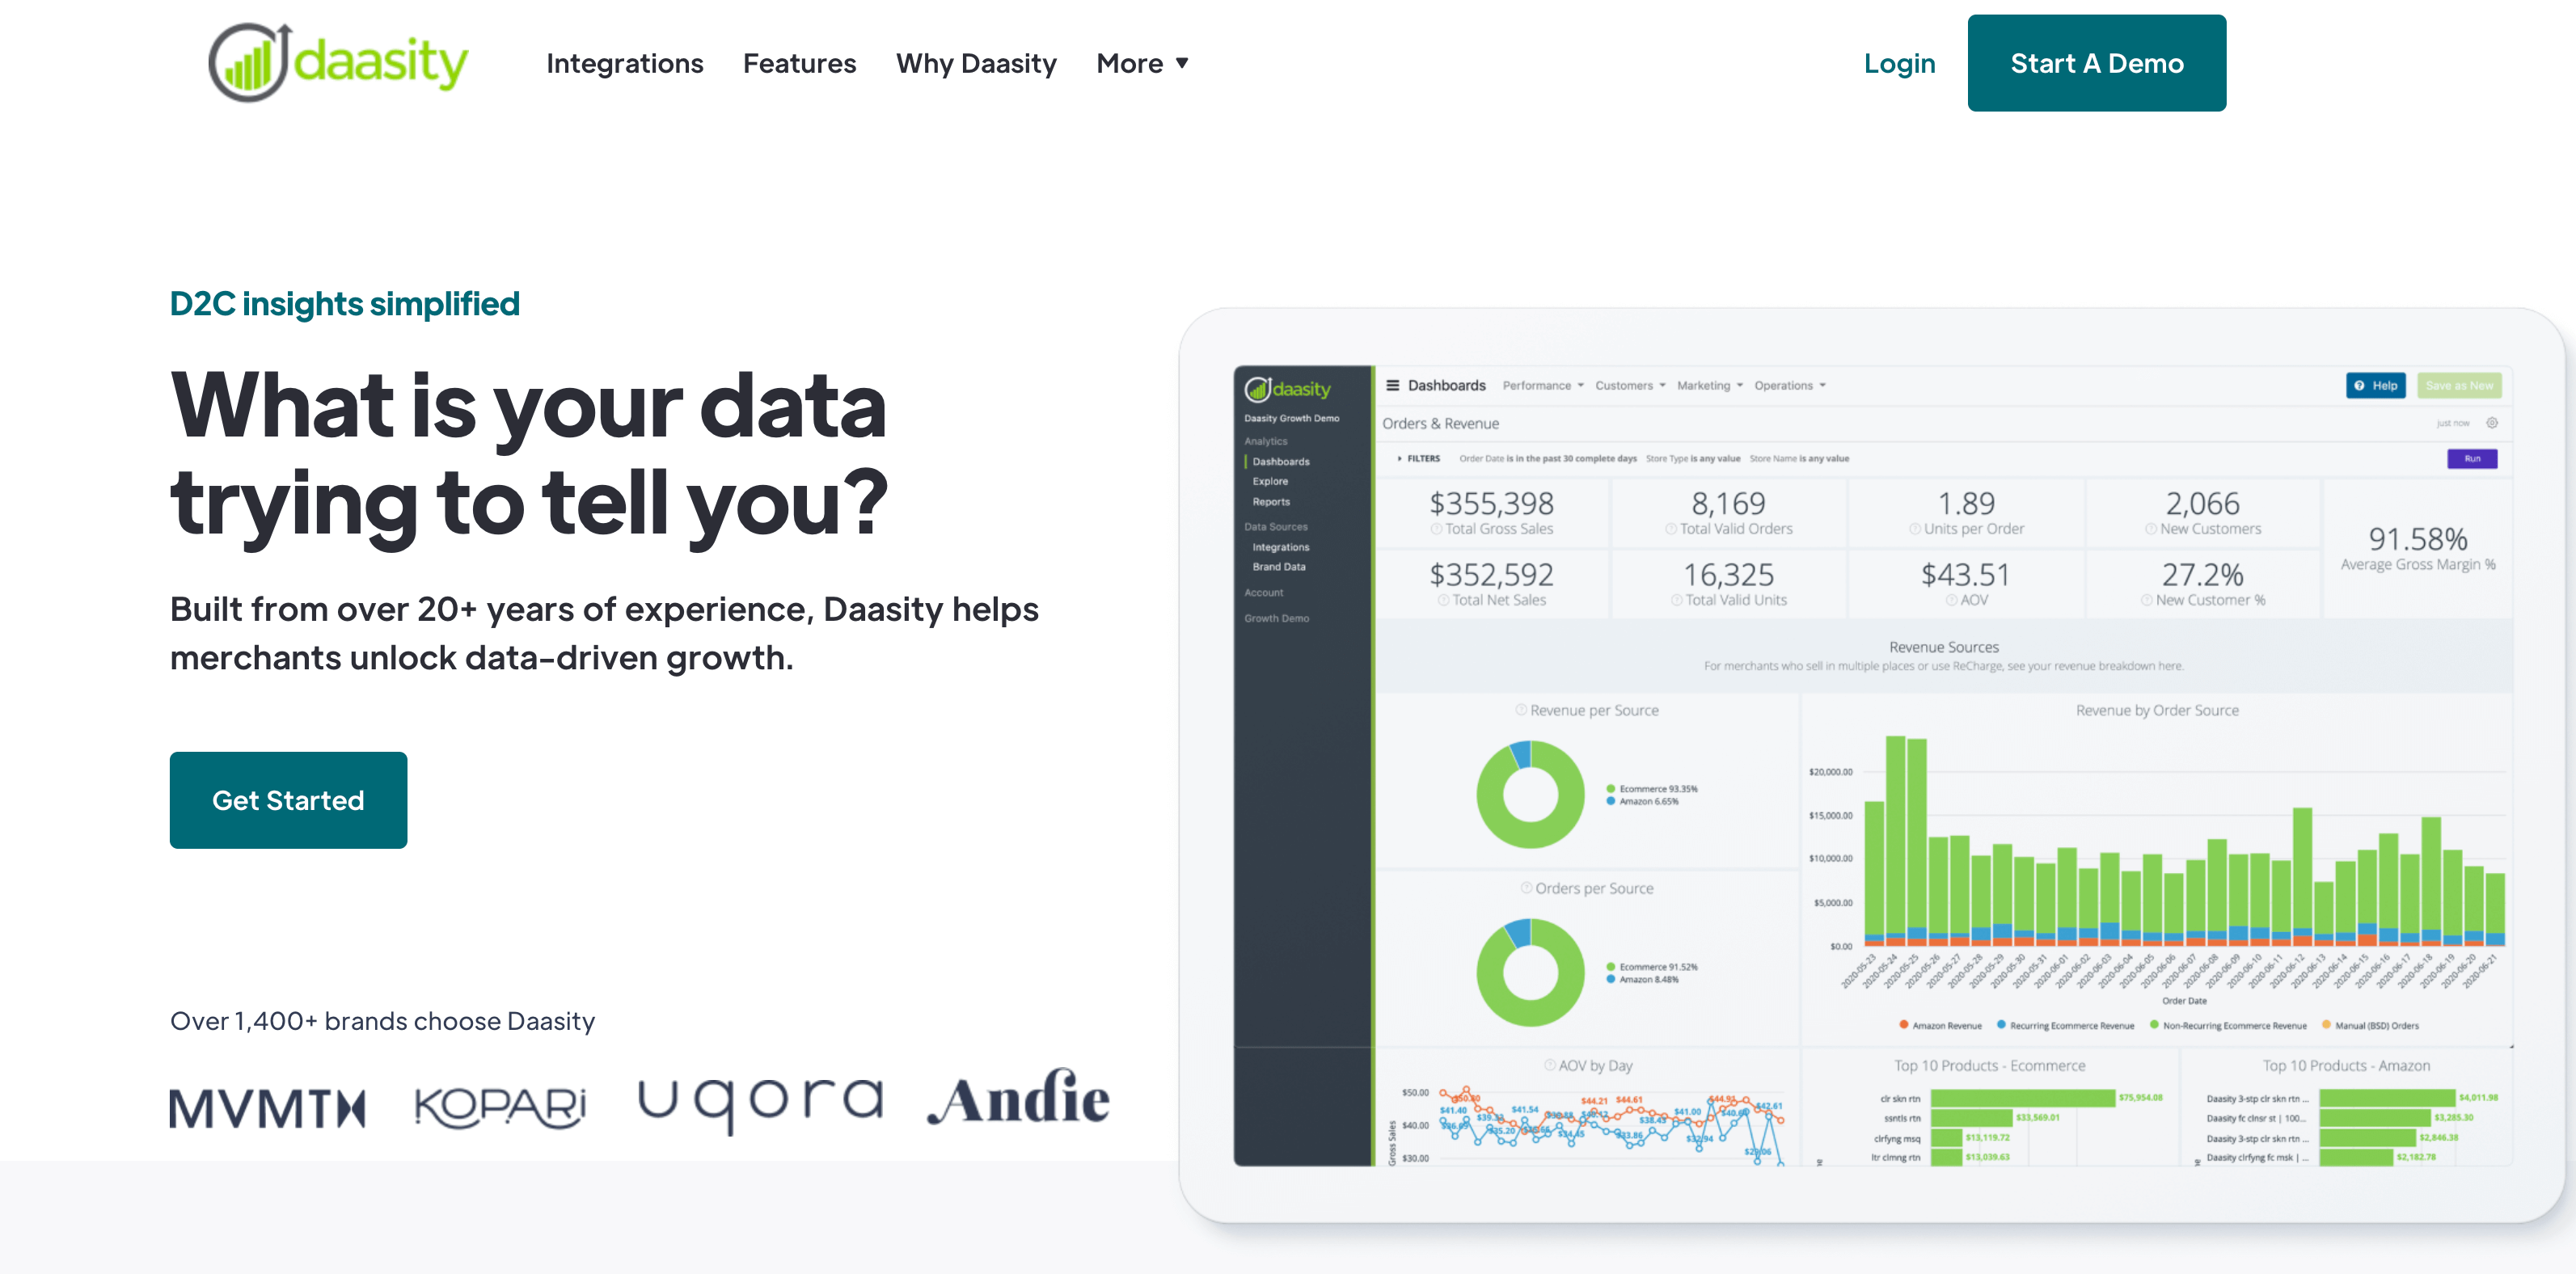Click the Daasity logo inside dashboard sidebar
This screenshot has width=2576, height=1274.
point(1288,389)
